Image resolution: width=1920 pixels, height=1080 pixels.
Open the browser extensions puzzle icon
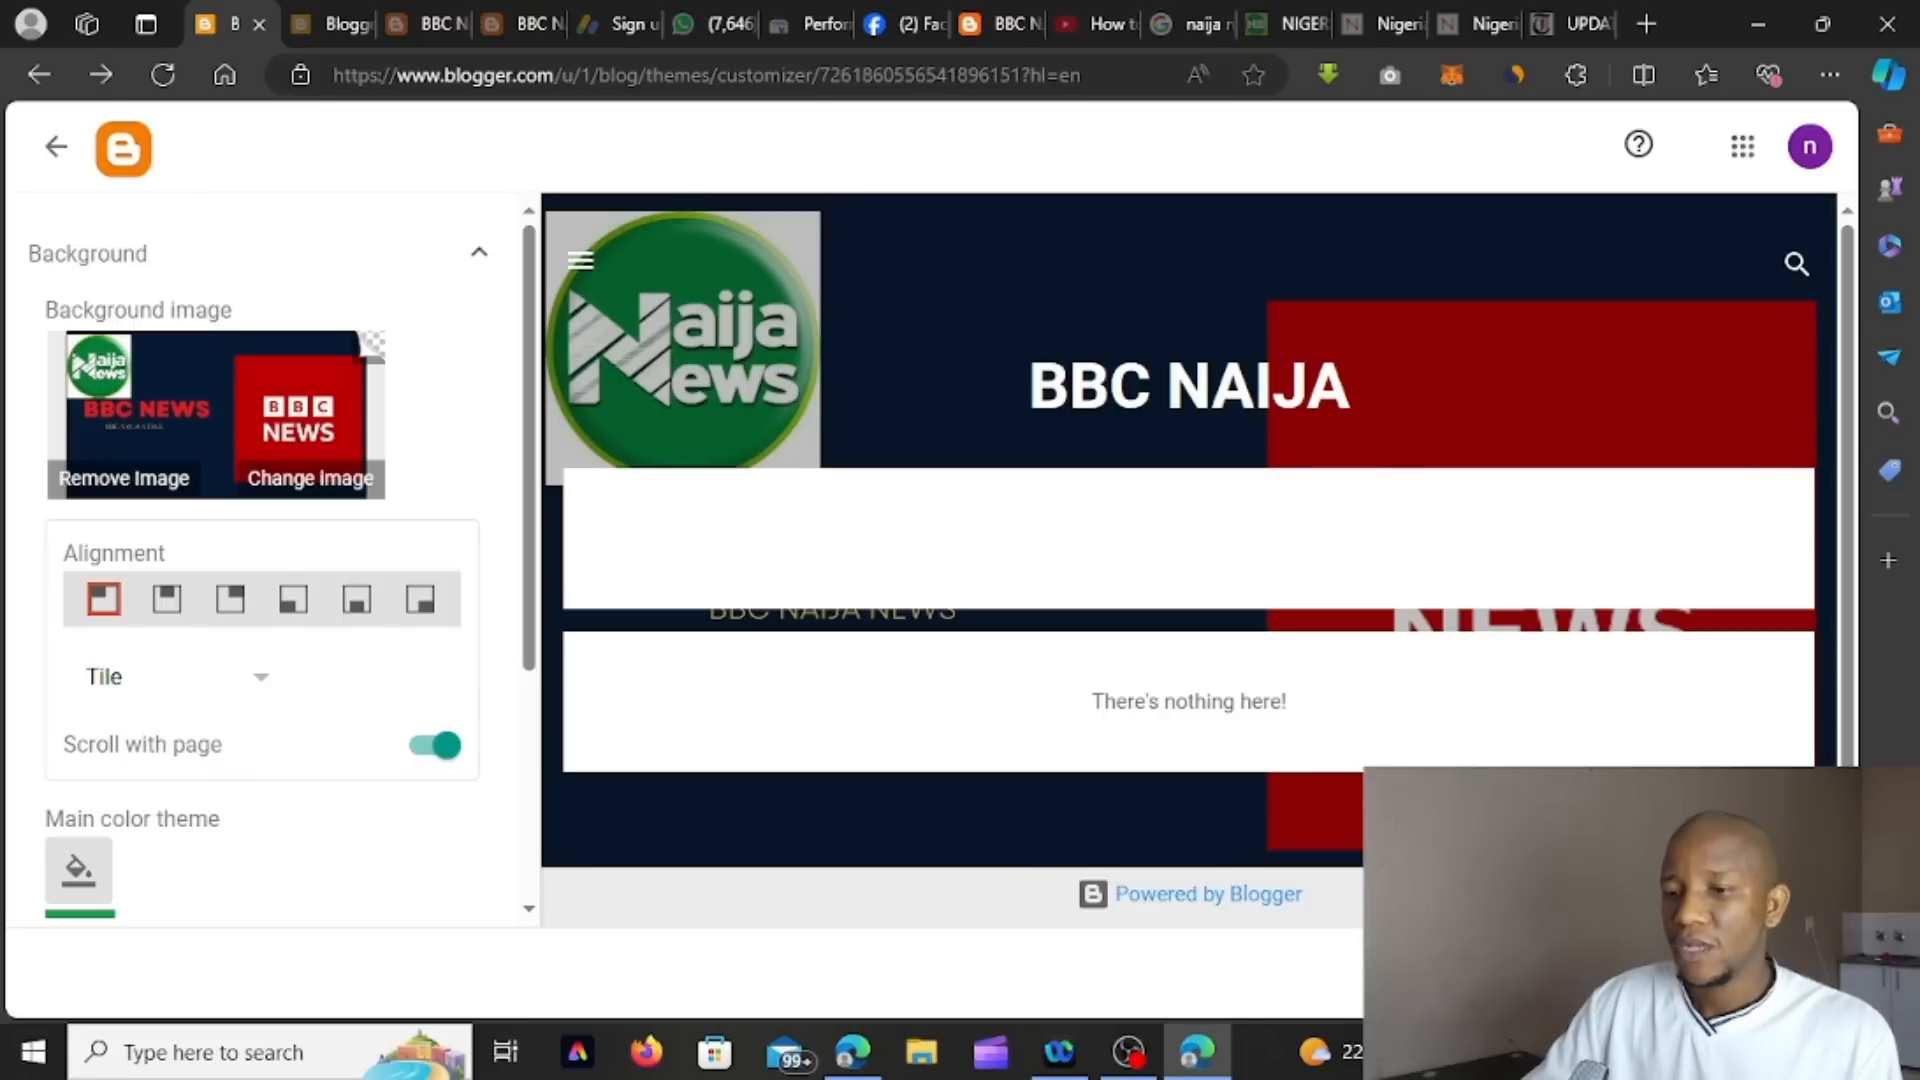[1575, 74]
